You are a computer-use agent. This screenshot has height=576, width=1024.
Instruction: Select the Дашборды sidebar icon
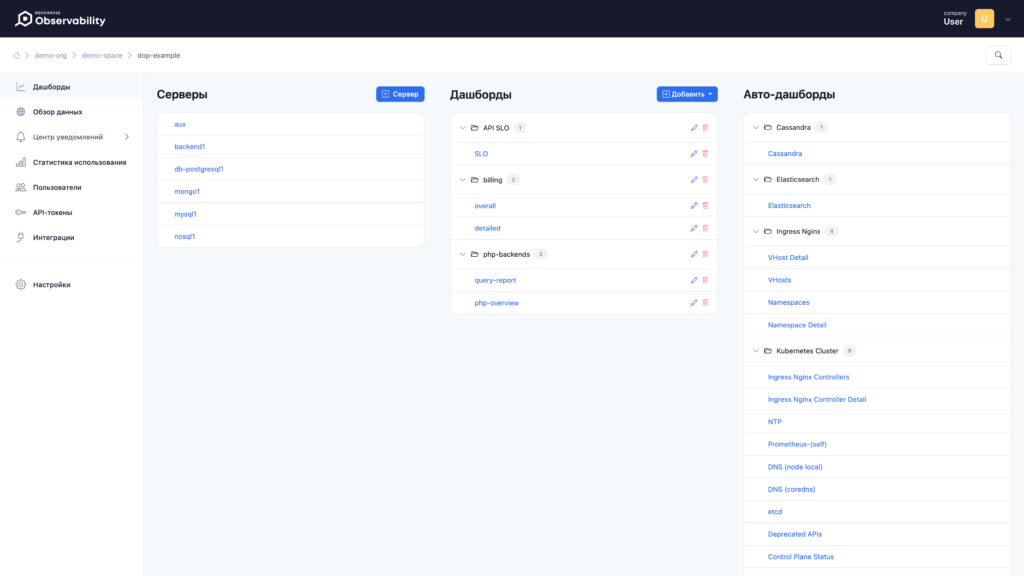(x=22, y=86)
